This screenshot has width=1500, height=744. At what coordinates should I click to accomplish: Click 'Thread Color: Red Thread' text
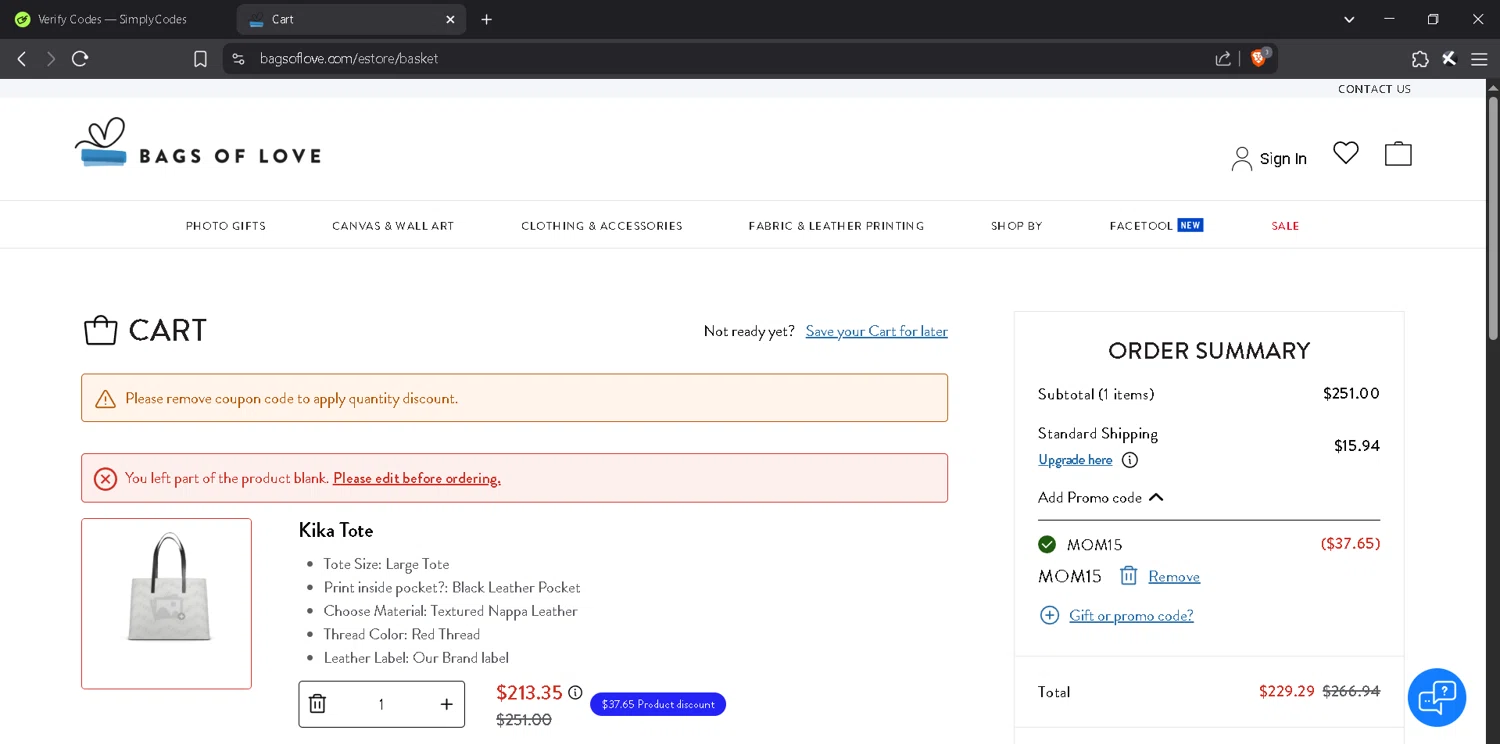[402, 634]
